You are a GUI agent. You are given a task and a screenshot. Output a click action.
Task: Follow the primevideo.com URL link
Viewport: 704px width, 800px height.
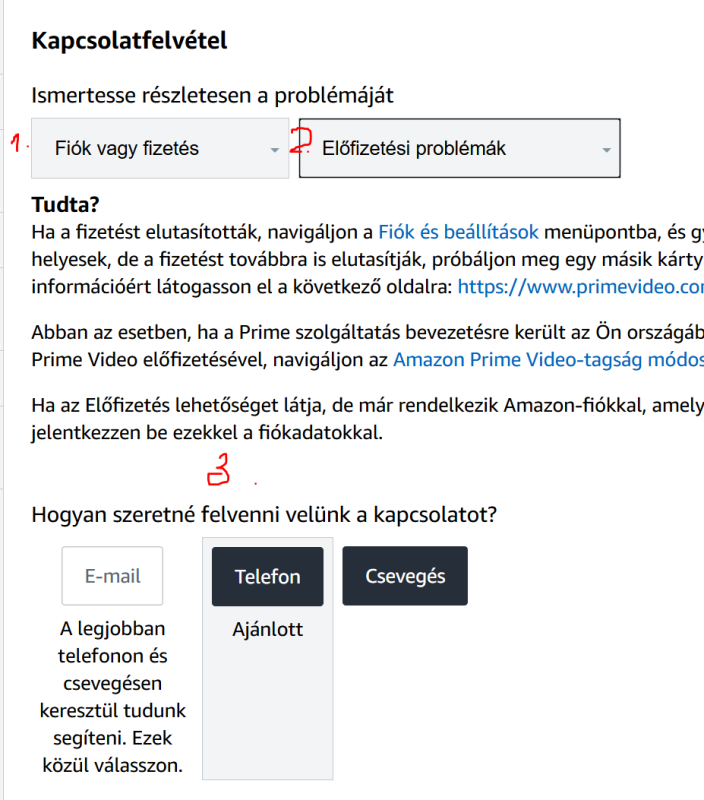coord(580,287)
